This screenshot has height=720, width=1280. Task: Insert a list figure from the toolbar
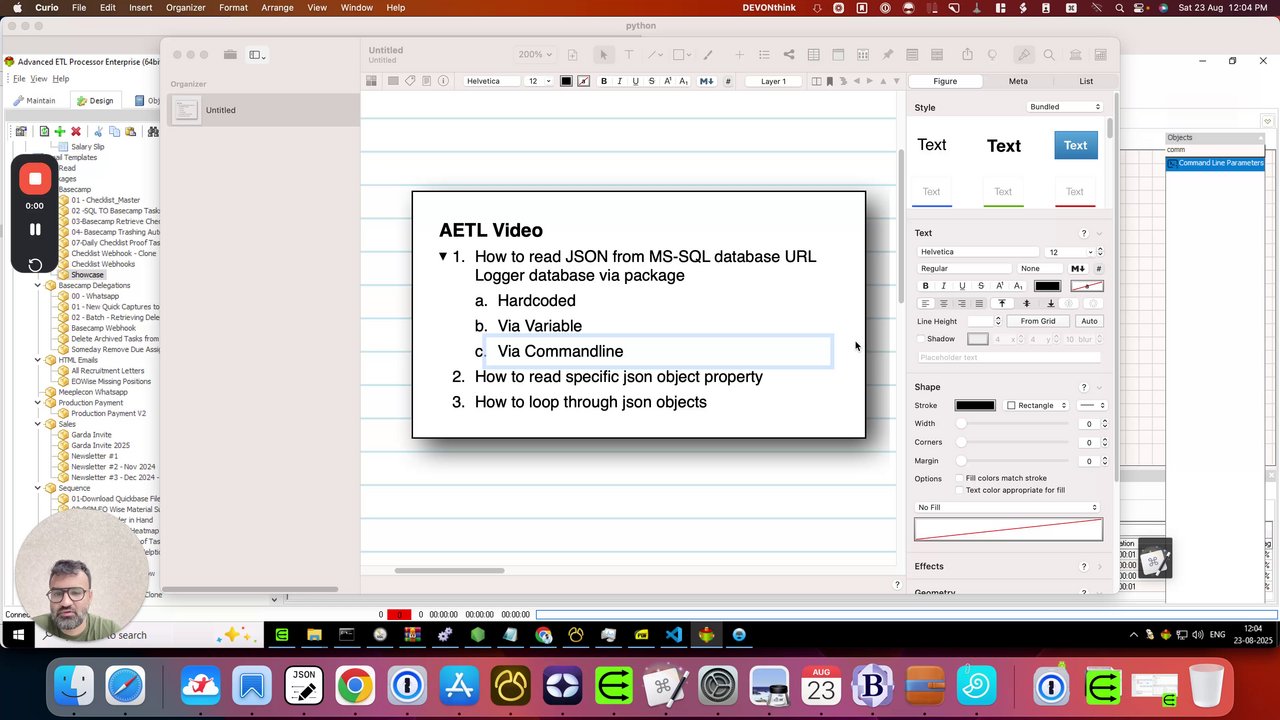(764, 55)
